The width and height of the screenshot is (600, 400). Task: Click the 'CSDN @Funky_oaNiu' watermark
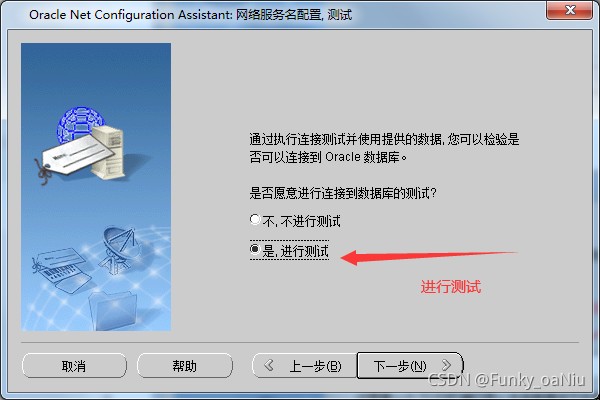[x=507, y=380]
